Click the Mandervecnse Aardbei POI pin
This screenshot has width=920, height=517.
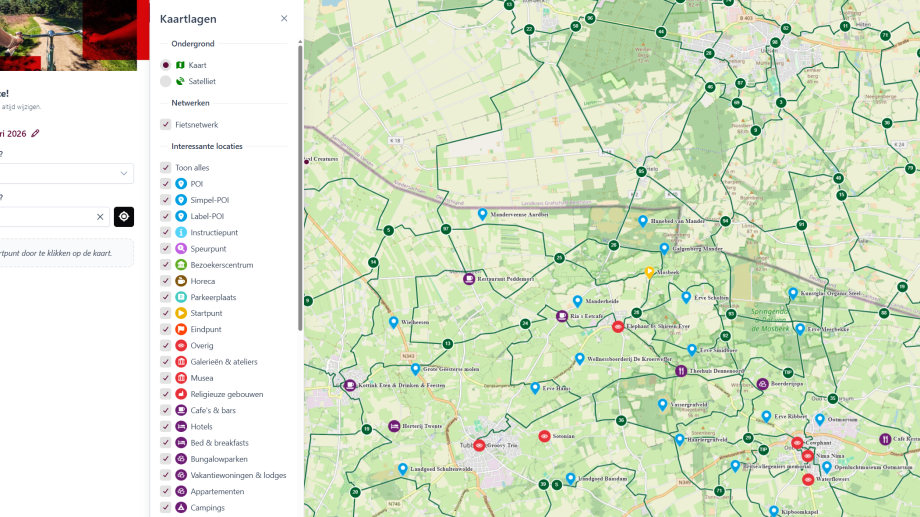pyautogui.click(x=482, y=214)
